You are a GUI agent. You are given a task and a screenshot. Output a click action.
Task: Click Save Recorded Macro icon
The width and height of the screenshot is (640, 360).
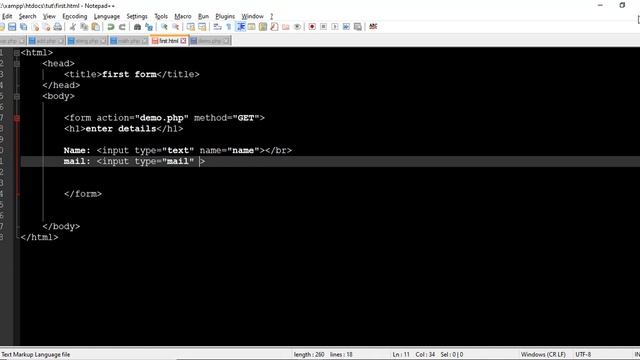tap(358, 27)
